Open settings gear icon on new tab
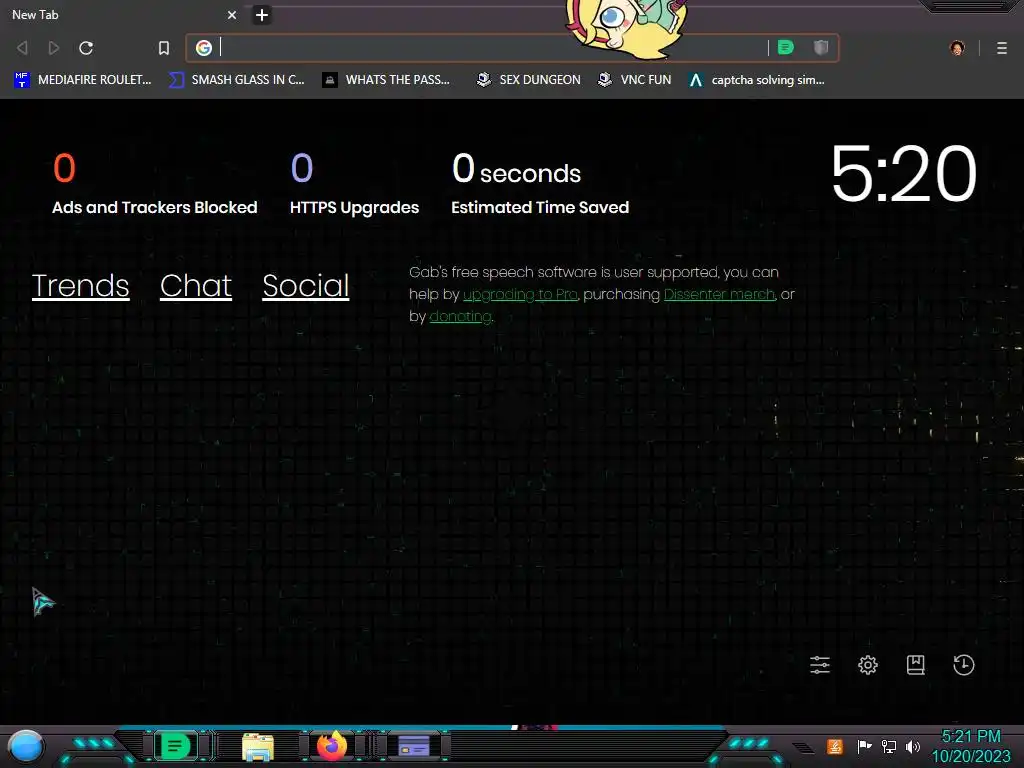 click(x=867, y=665)
